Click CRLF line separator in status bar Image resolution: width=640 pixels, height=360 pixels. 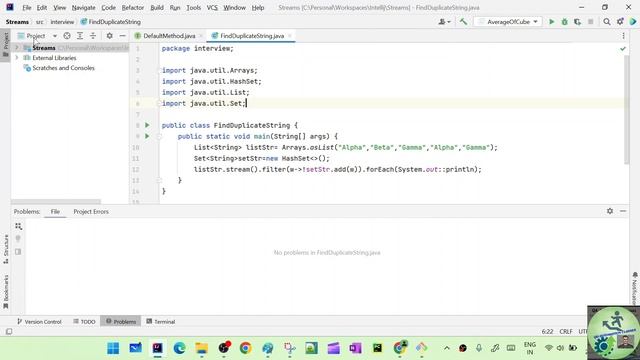[566, 331]
